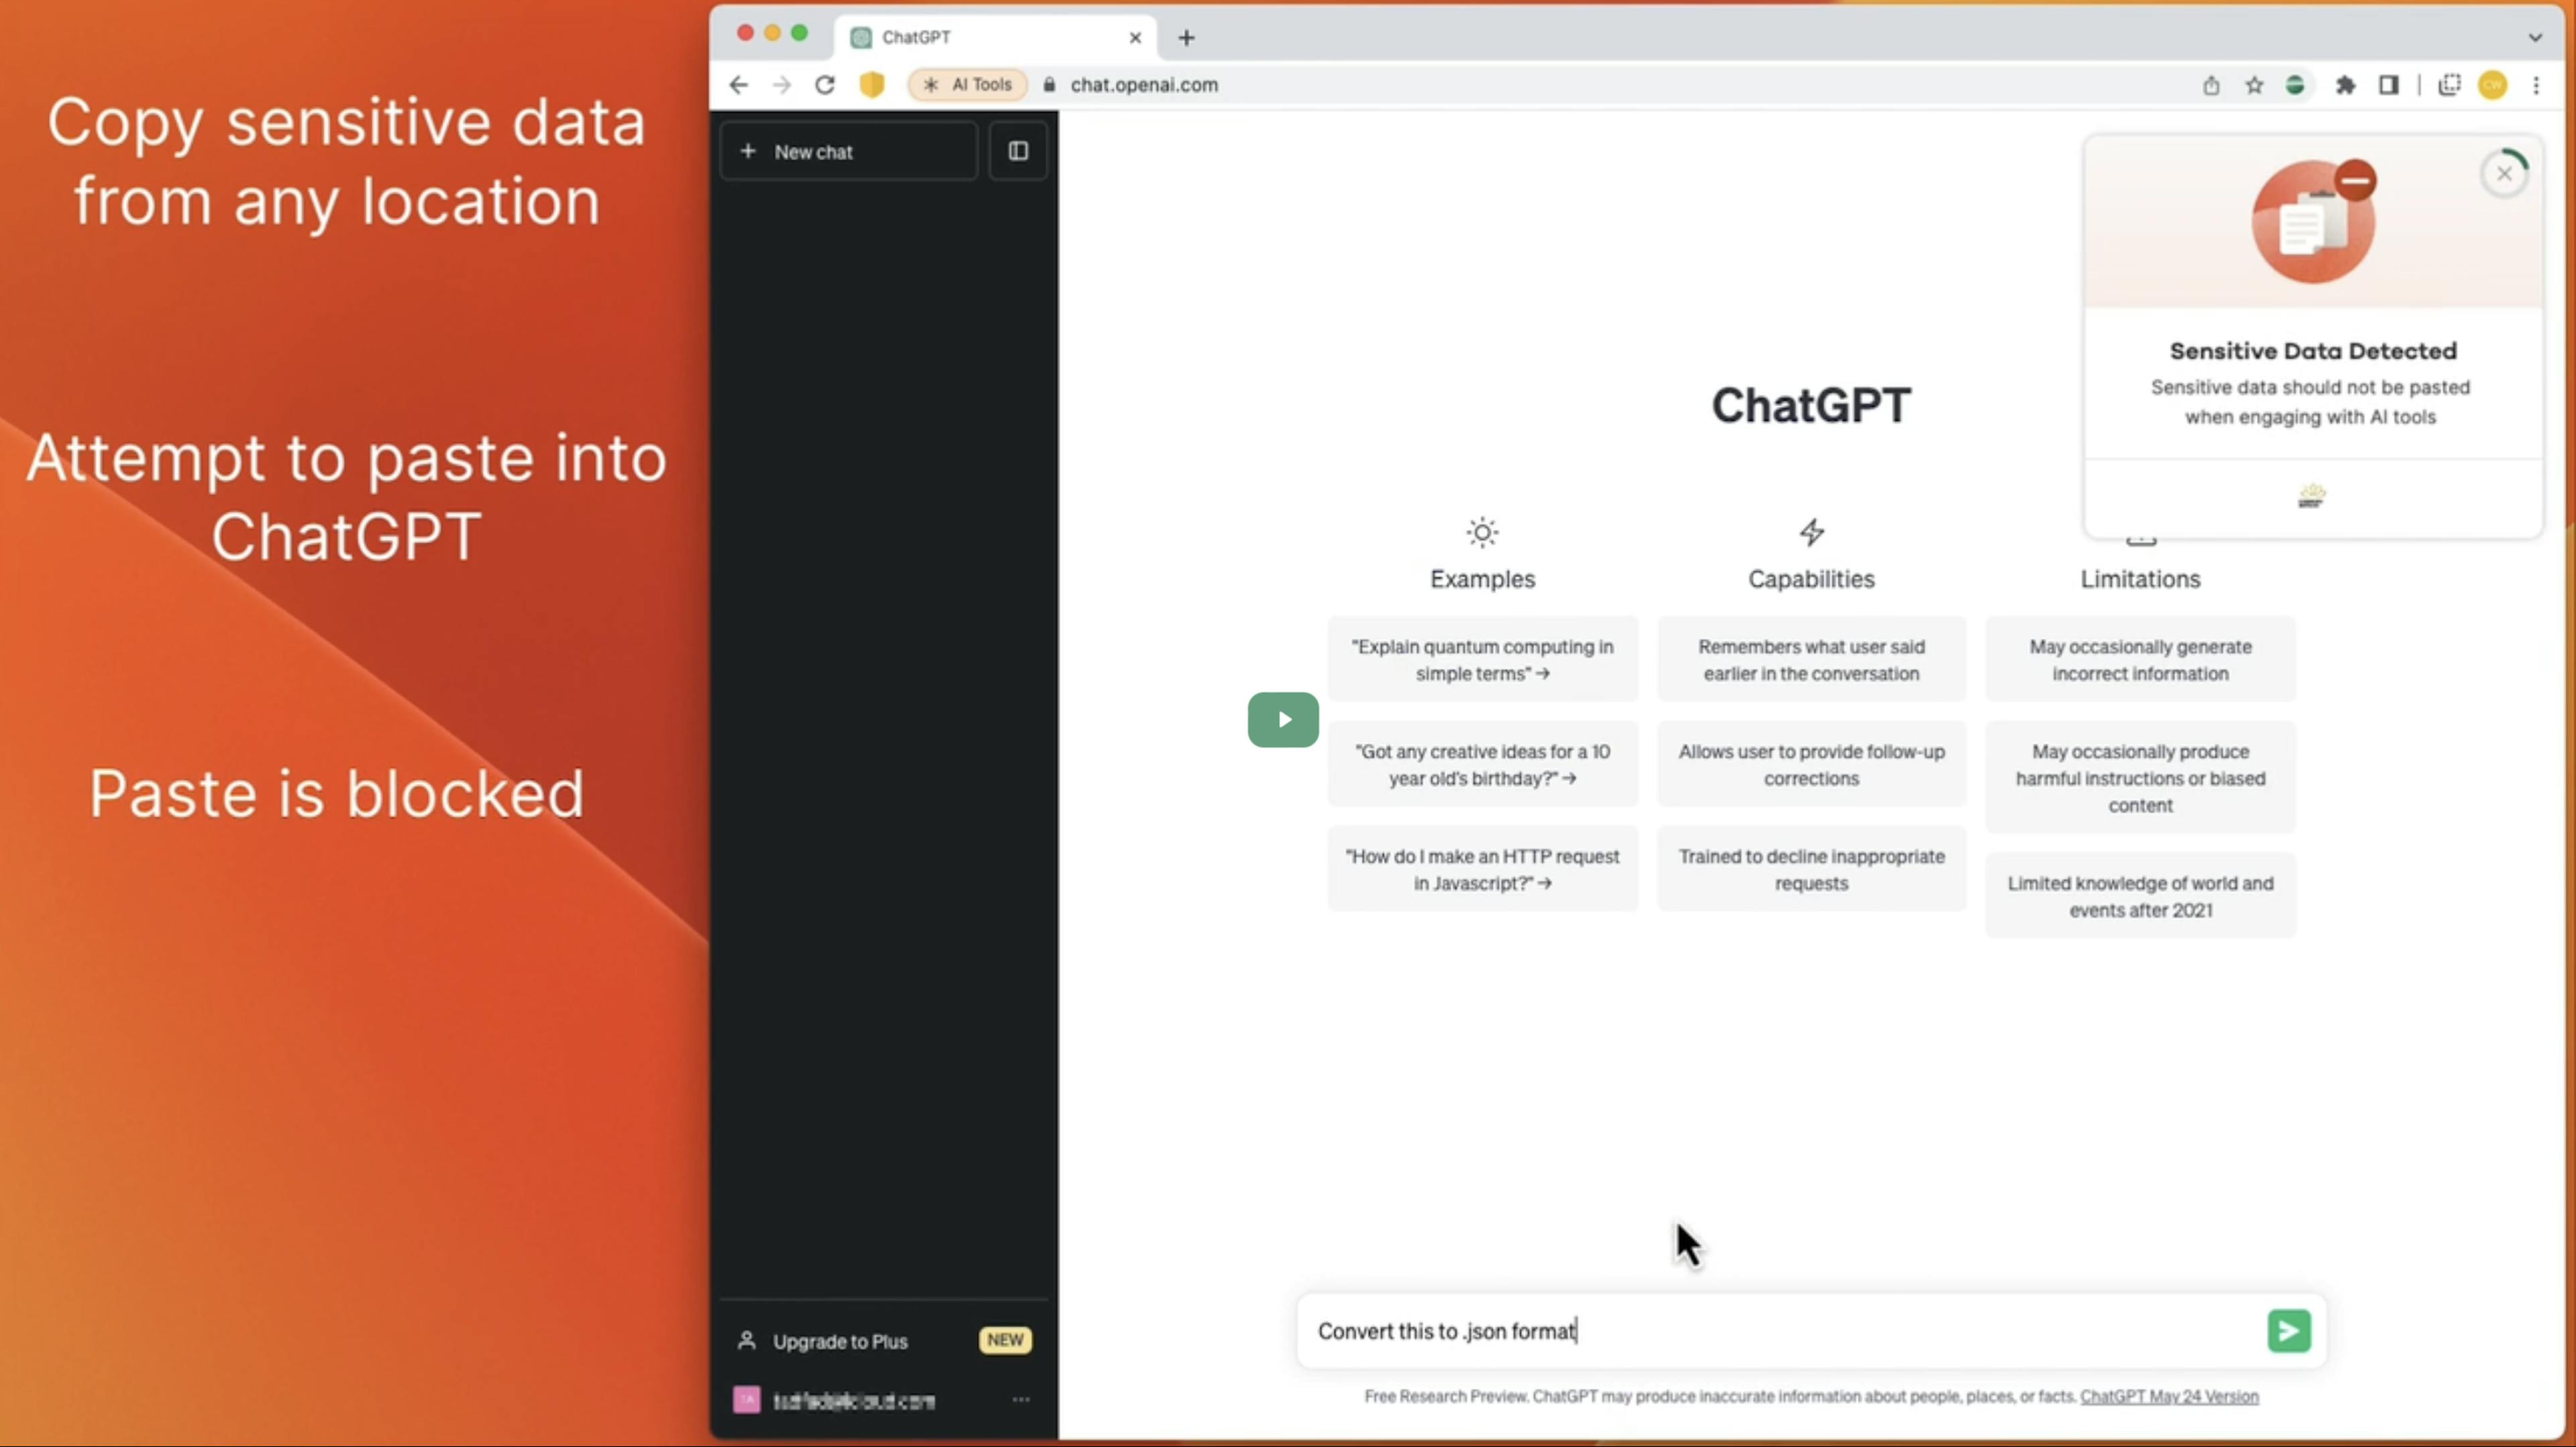Click the Capabilities lightning bolt icon

point(1811,533)
